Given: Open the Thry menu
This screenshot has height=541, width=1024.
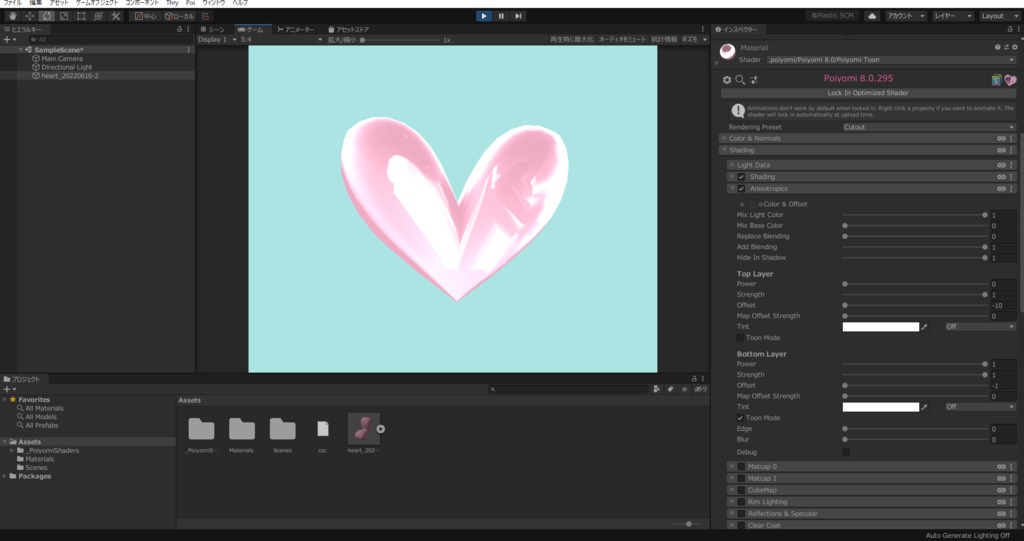Looking at the screenshot, I should click(x=172, y=4).
